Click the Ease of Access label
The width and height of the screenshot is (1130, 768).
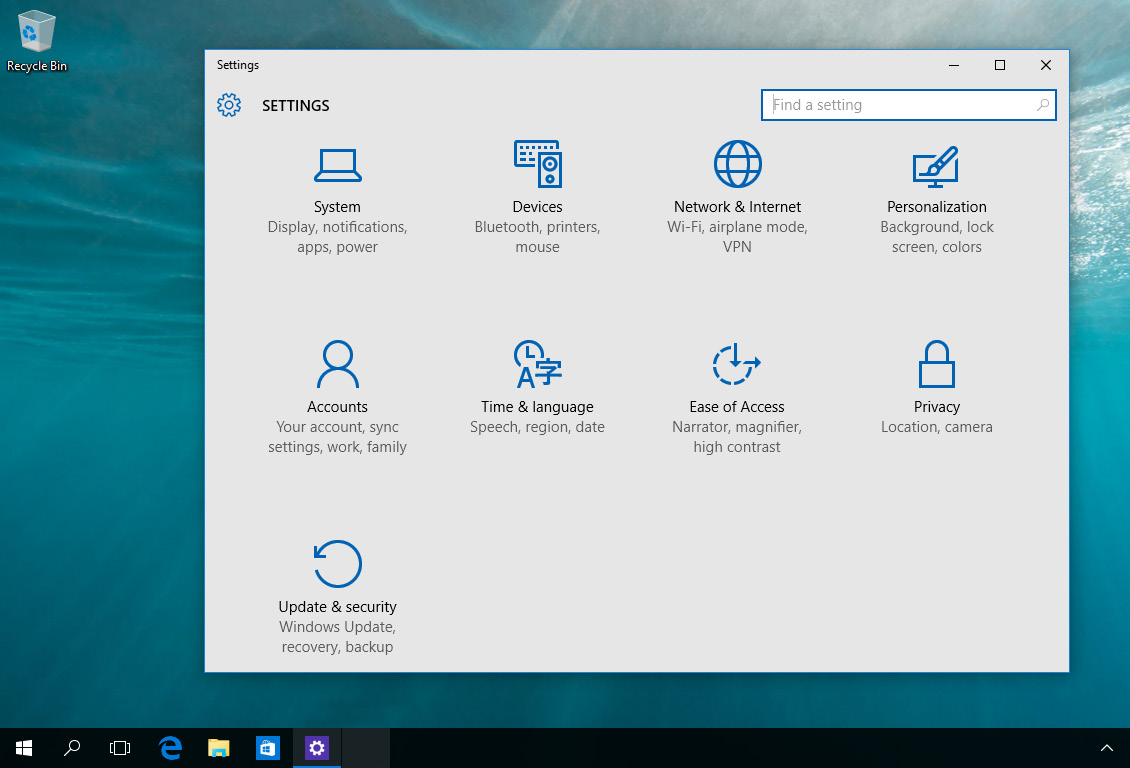pyautogui.click(x=737, y=407)
